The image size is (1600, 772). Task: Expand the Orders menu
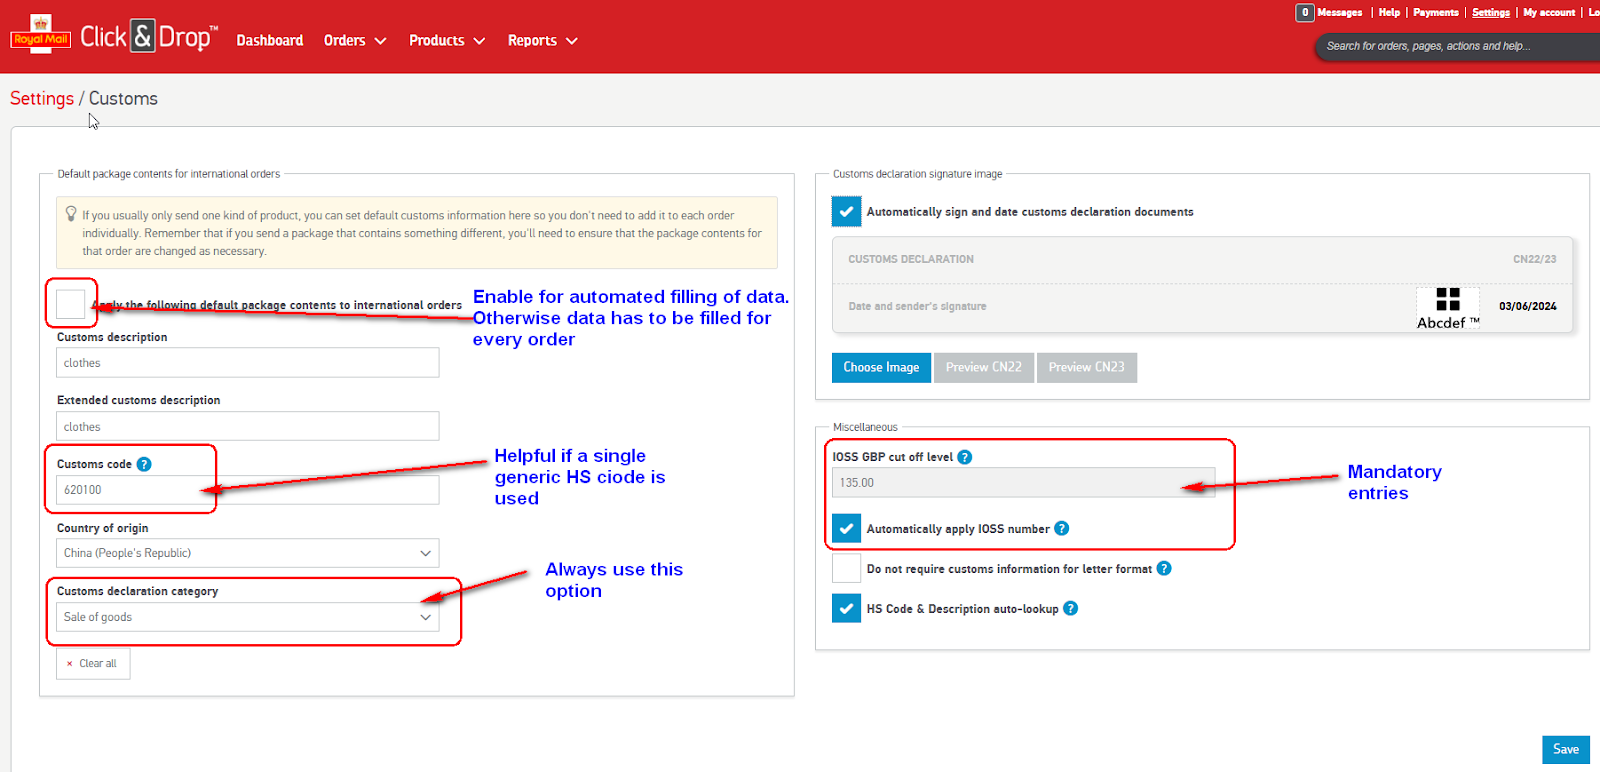coord(355,41)
